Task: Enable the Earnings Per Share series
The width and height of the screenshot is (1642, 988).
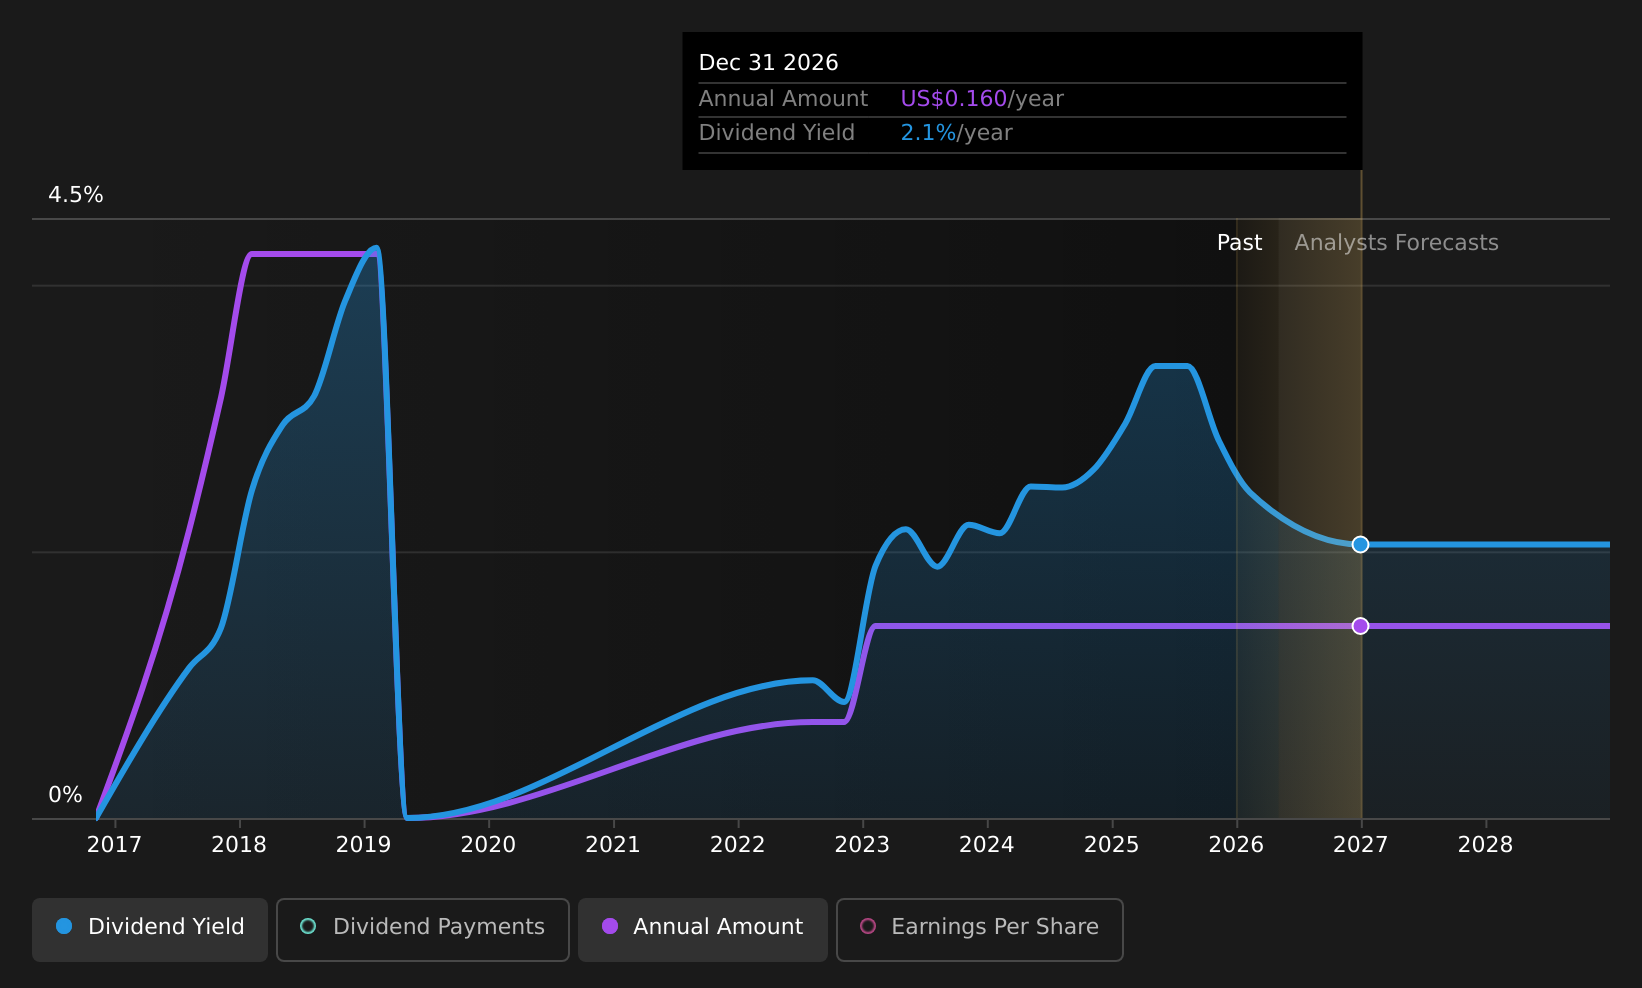Action: tap(980, 929)
